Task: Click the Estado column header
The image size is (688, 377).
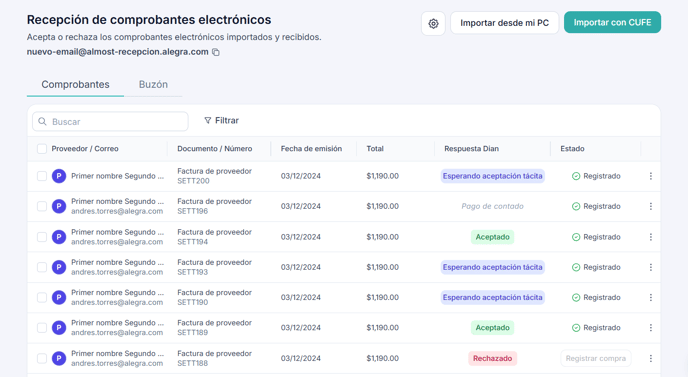Action: [x=572, y=149]
